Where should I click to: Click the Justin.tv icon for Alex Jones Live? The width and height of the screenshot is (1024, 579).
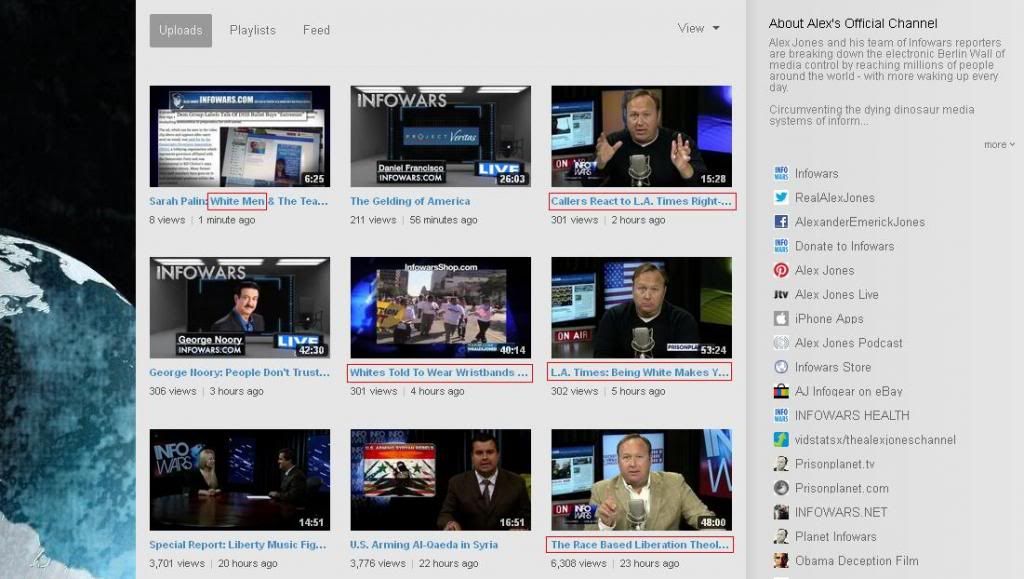(x=781, y=295)
